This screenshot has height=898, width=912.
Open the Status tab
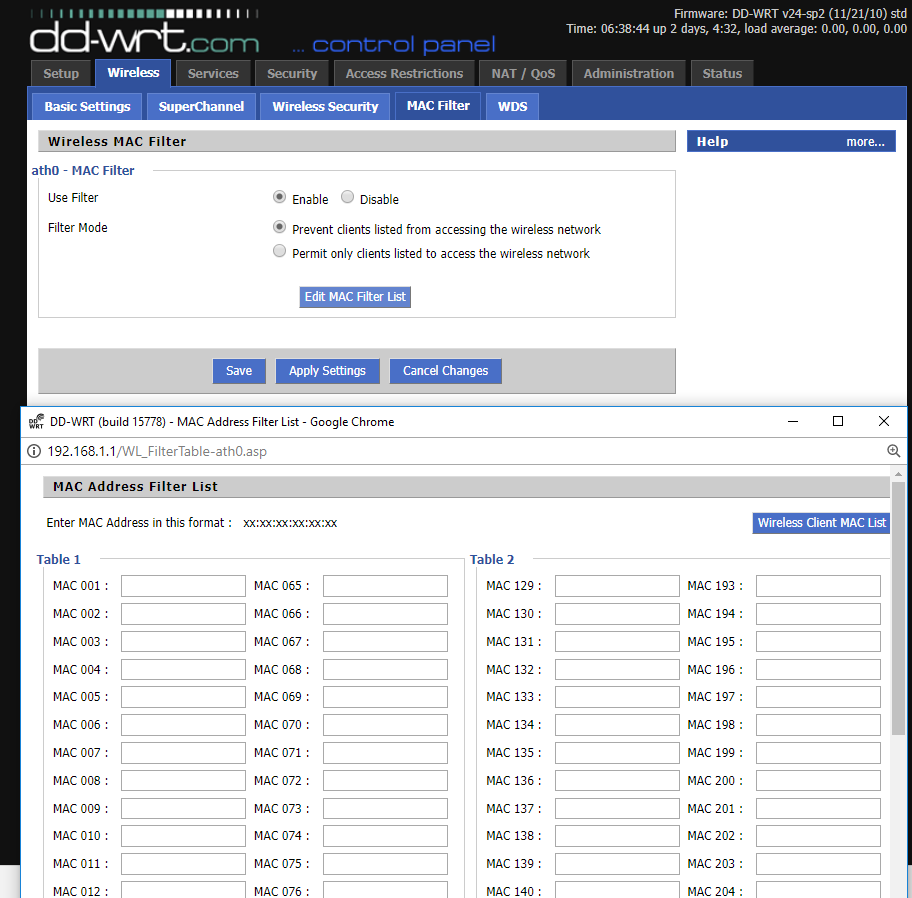point(722,73)
